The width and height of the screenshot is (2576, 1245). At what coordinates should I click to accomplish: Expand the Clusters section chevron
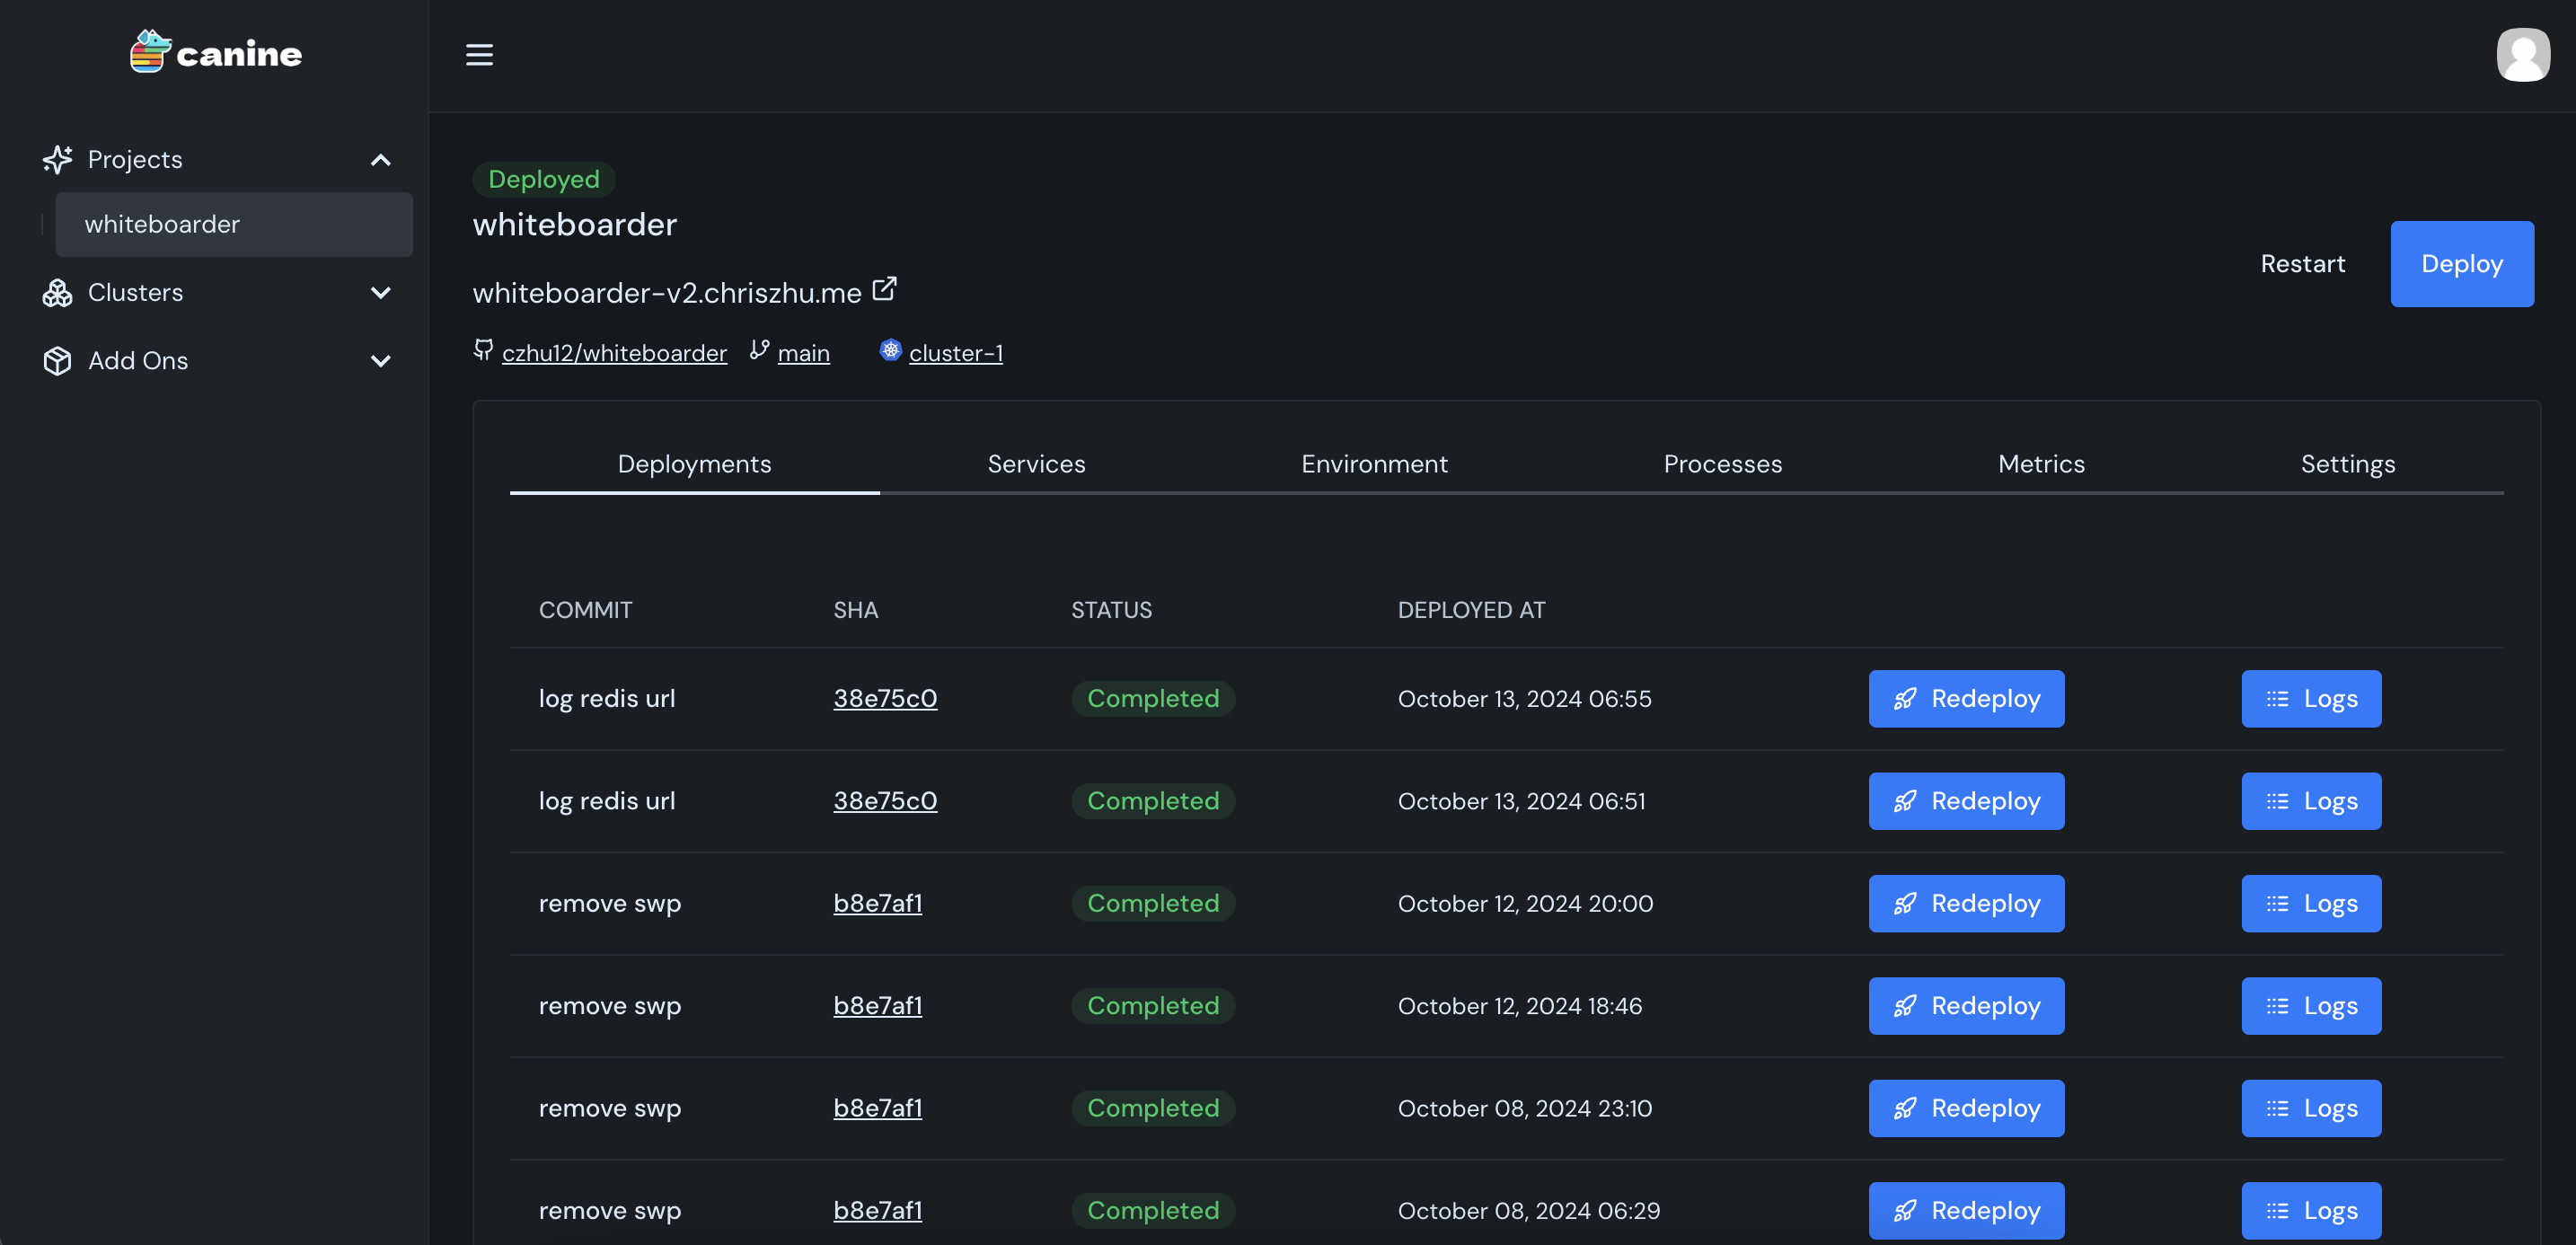[380, 293]
